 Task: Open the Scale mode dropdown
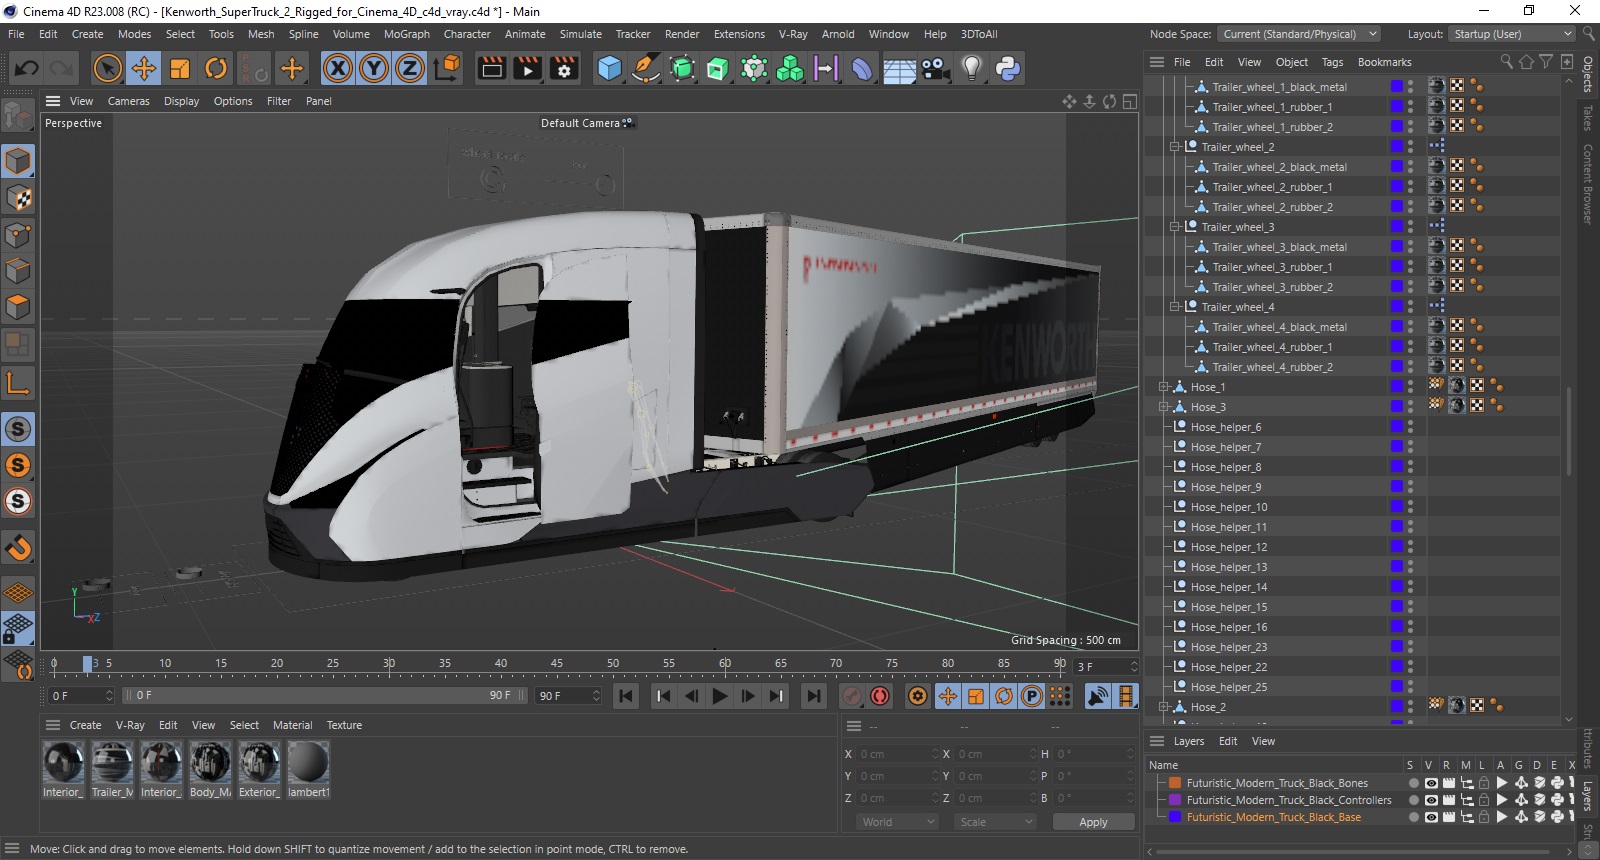(x=996, y=822)
